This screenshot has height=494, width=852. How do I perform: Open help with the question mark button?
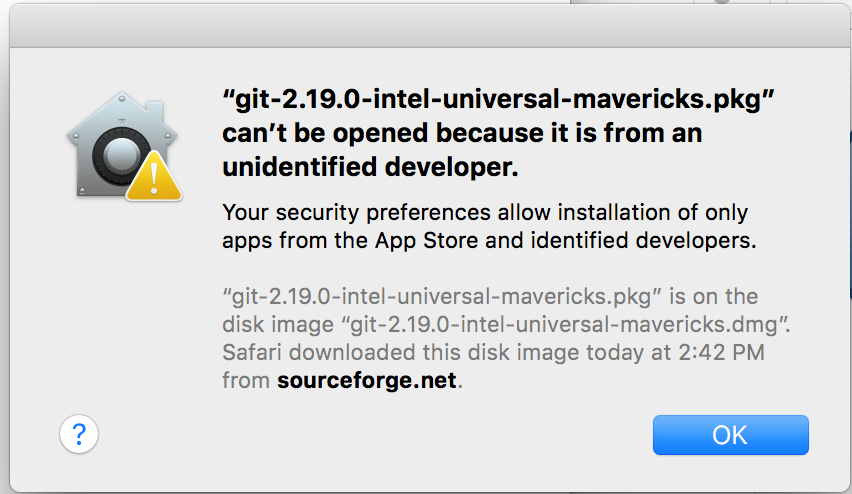coord(79,434)
